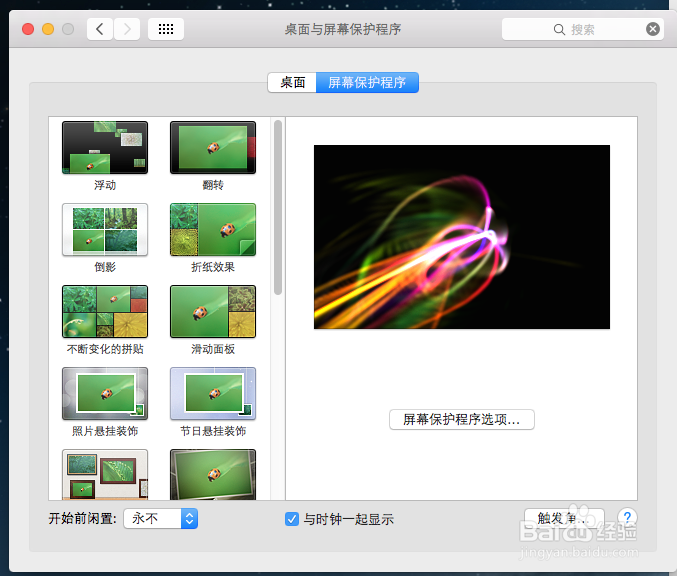
Task: Minimize the window with the yellow button
Action: click(48, 29)
